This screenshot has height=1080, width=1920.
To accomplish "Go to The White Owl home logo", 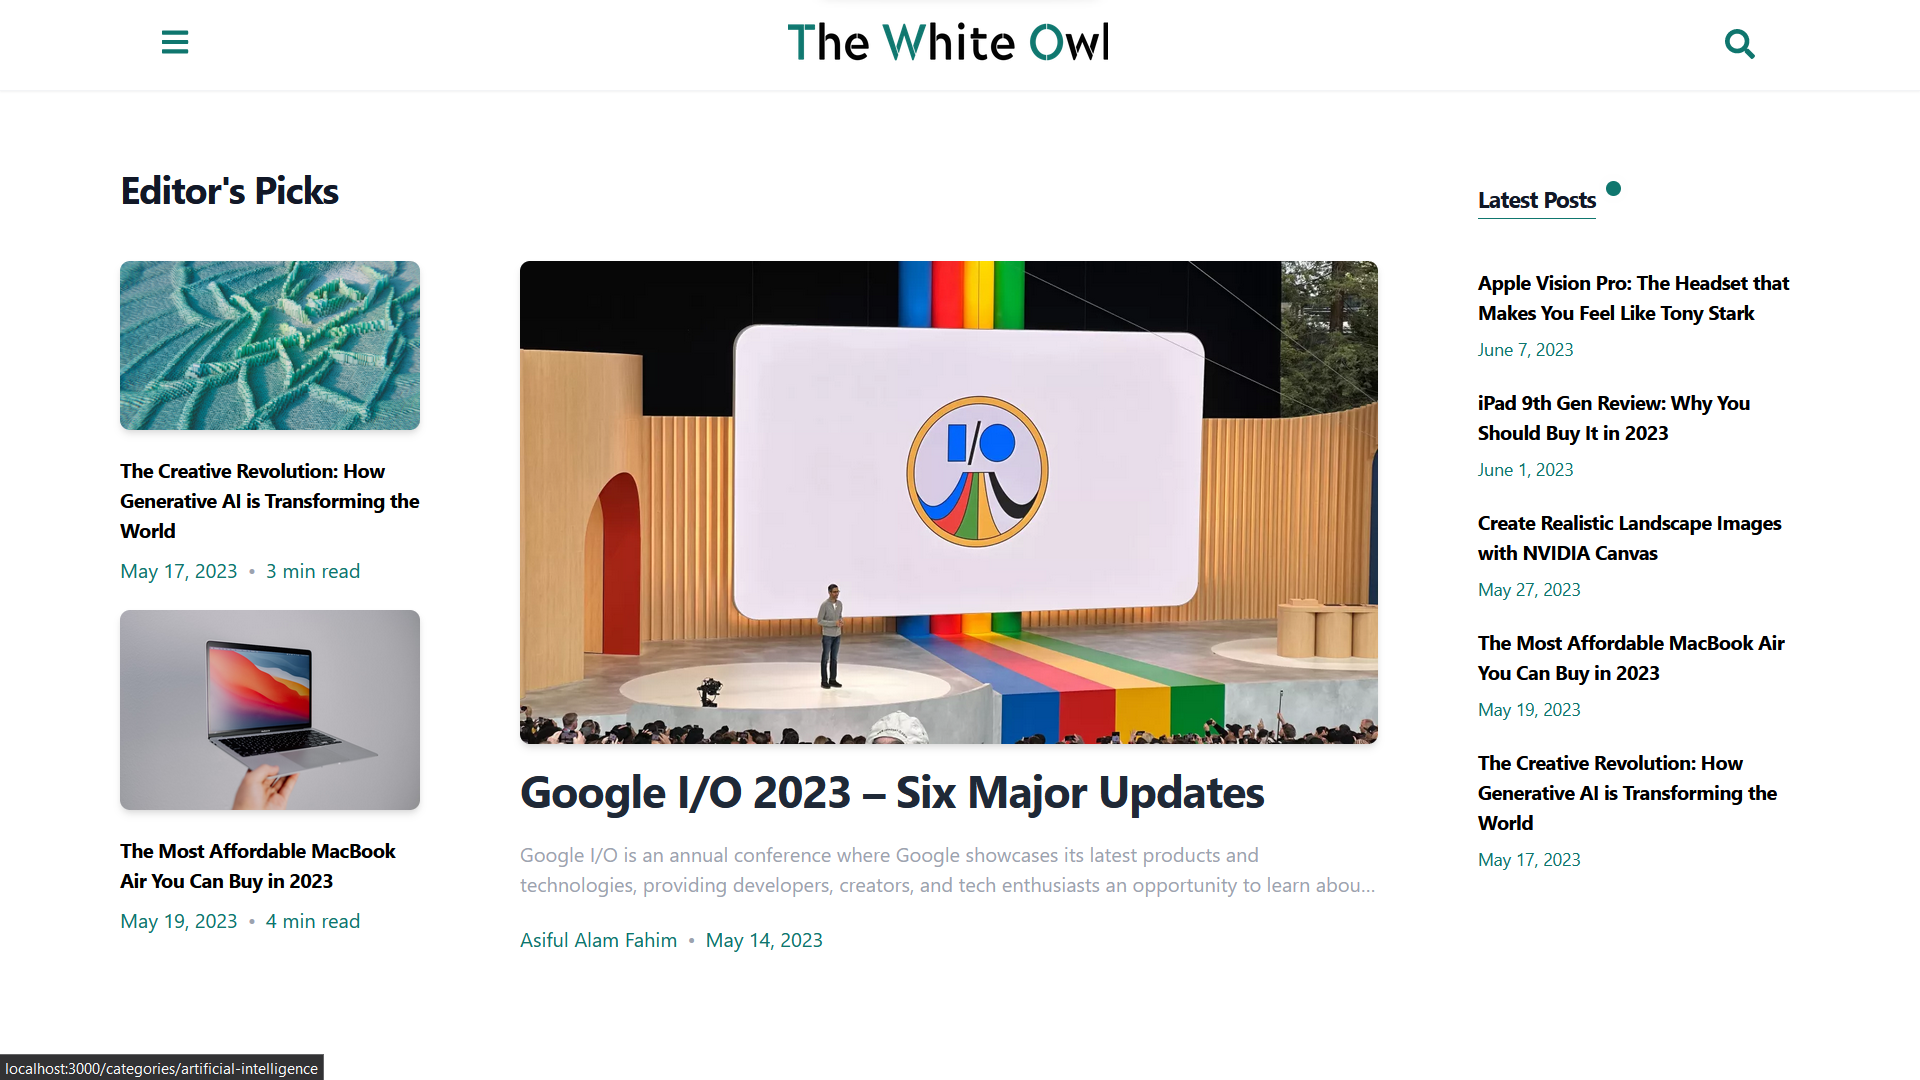I will (x=948, y=42).
